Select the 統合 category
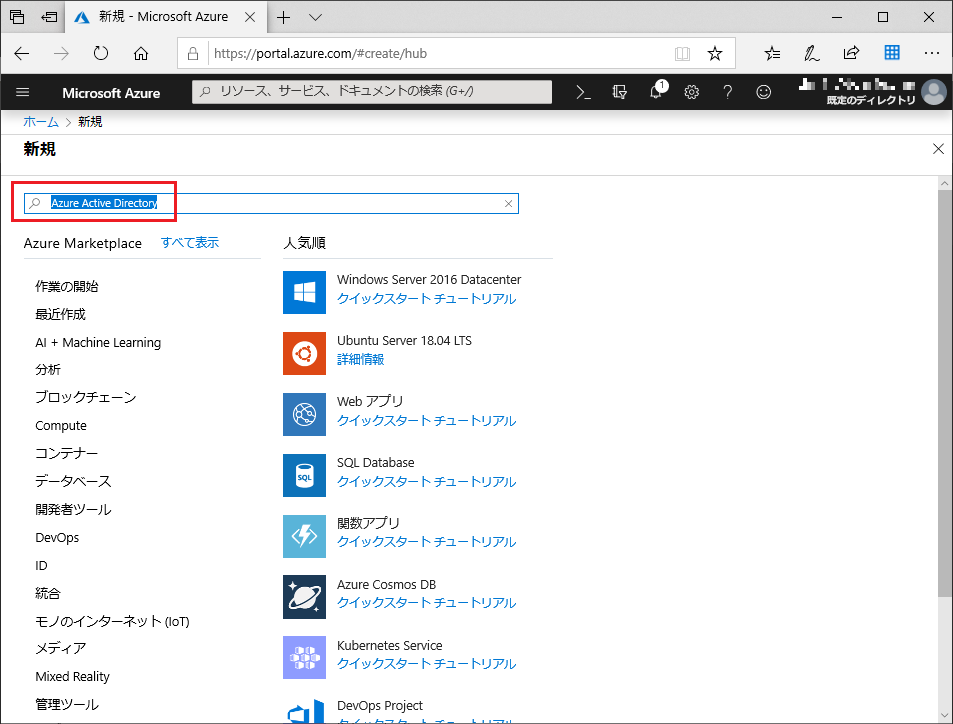Viewport: 953px width, 724px height. [48, 593]
